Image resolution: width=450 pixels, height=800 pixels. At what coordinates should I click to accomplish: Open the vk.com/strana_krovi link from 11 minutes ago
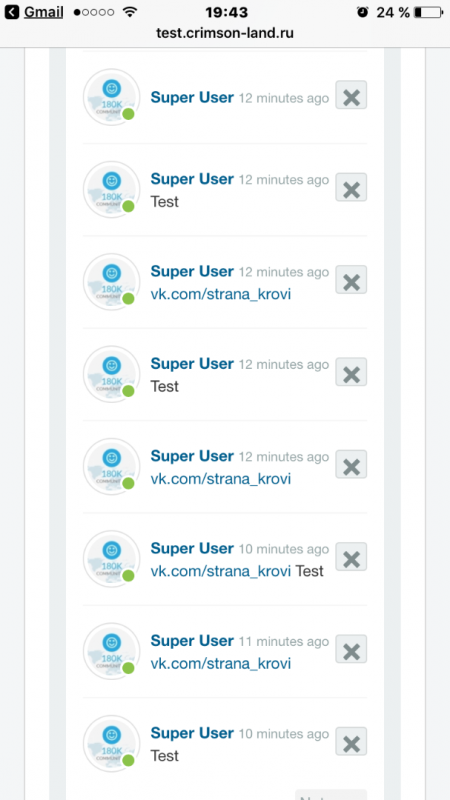click(x=220, y=664)
